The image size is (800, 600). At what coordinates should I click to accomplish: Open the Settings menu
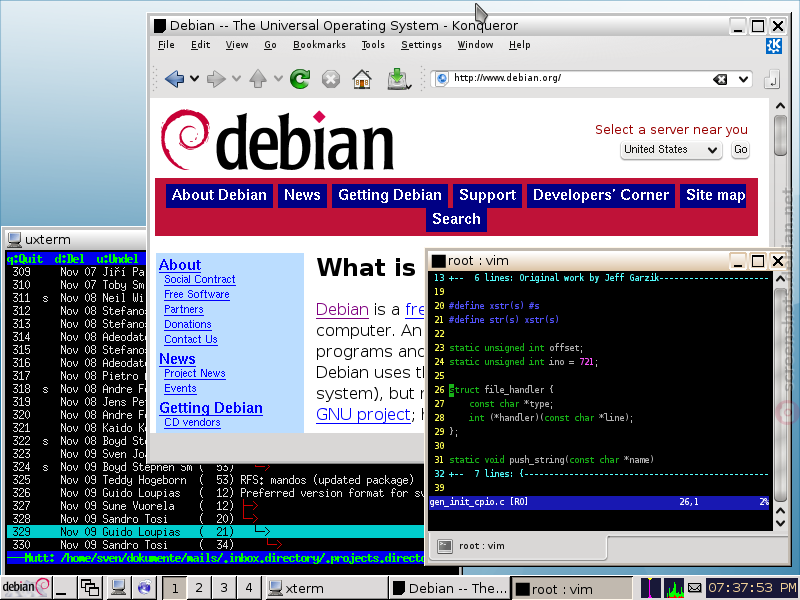click(421, 45)
